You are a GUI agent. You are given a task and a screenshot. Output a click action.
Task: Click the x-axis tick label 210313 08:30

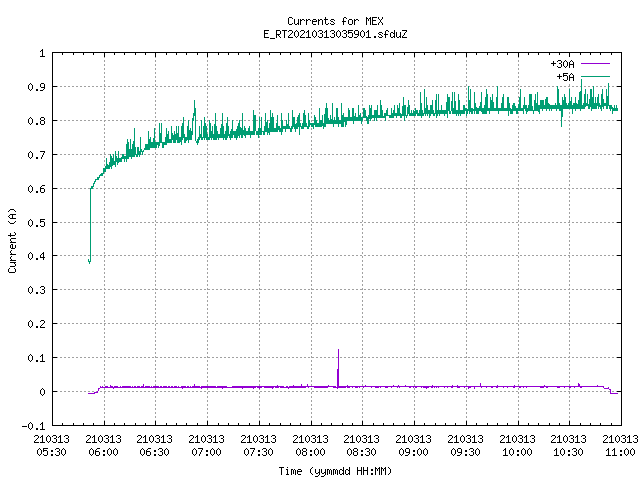tap(362, 446)
